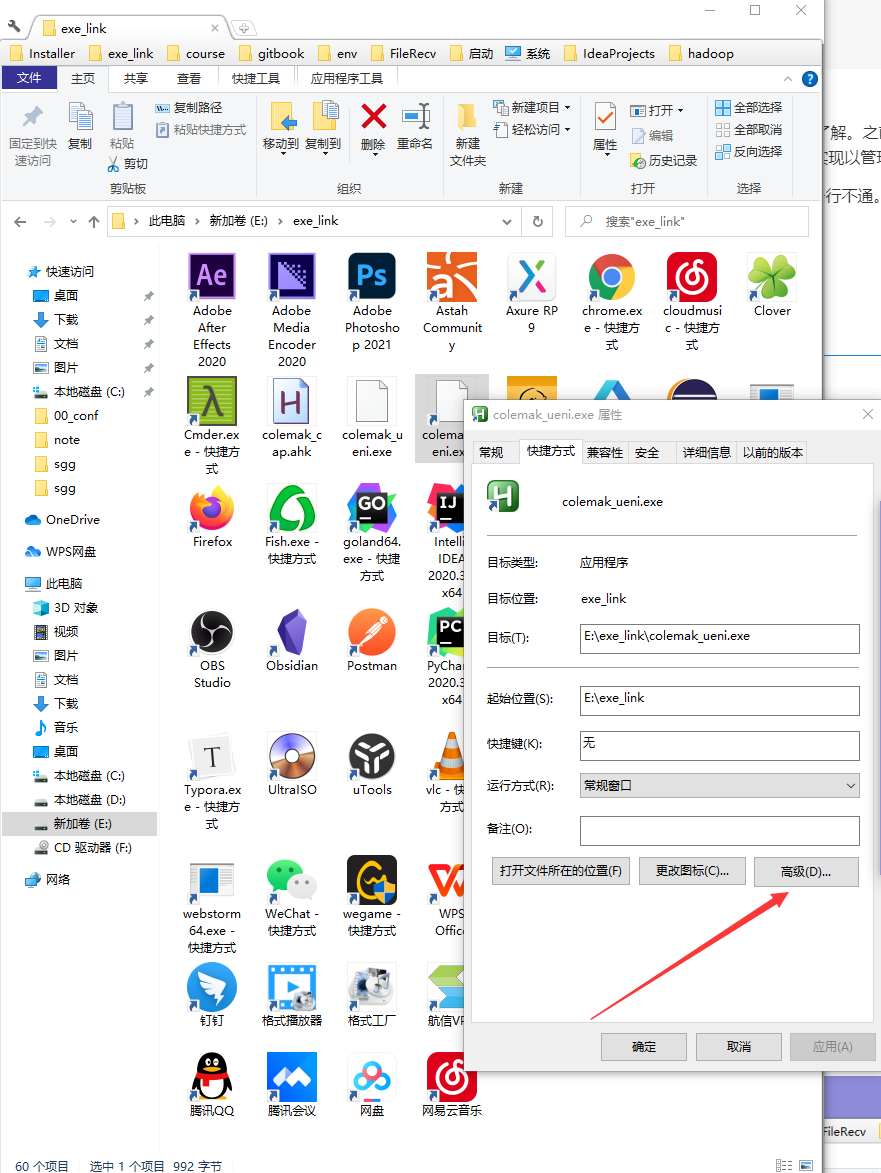Click the uTools shortcut icon
This screenshot has width=881, height=1173.
(372, 756)
